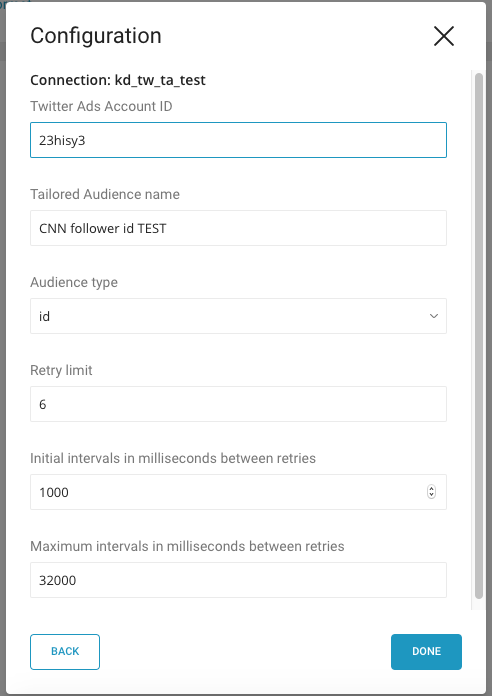Close the Configuration dialog with the X
The width and height of the screenshot is (492, 696).
[444, 36]
